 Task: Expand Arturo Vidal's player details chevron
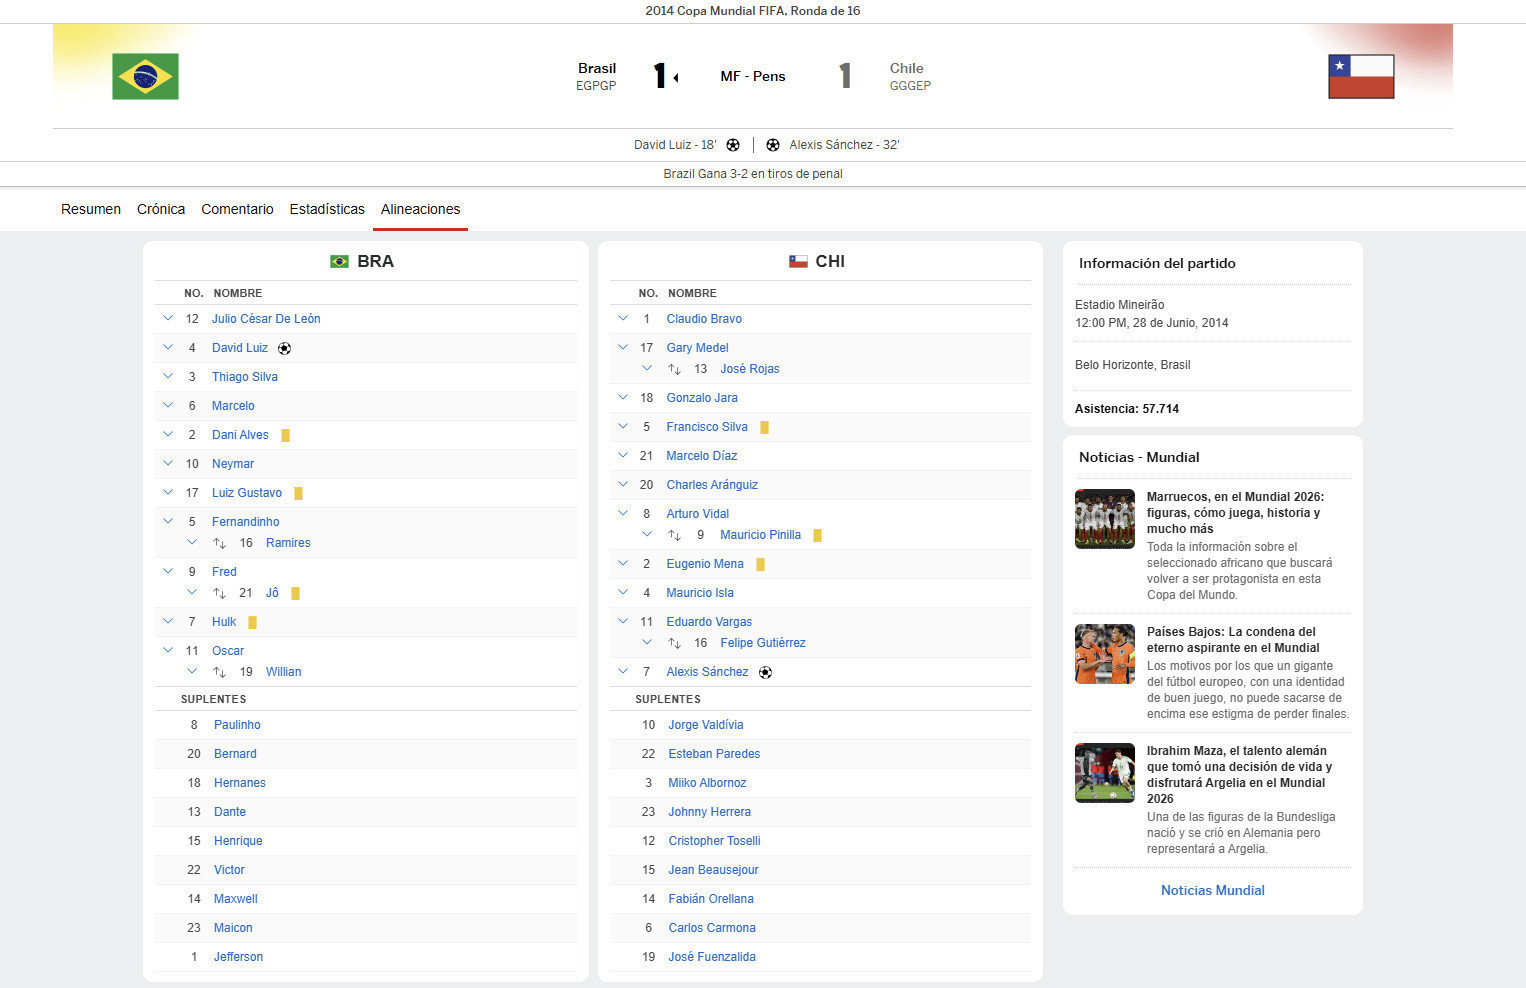[x=623, y=514]
